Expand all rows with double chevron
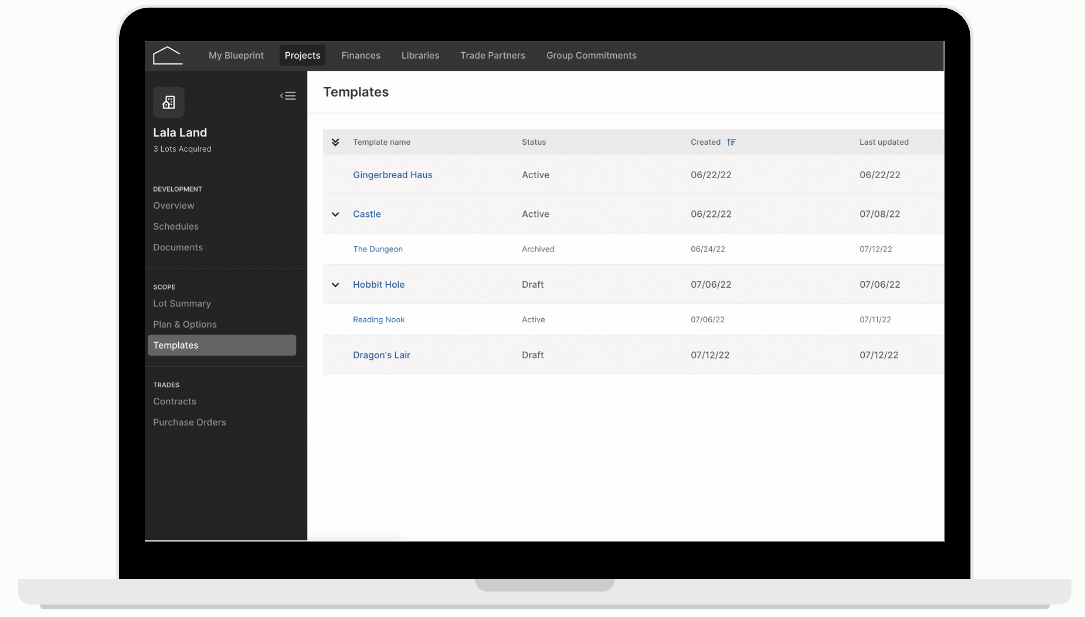Image resolution: width=1085 pixels, height=617 pixels. click(335, 142)
